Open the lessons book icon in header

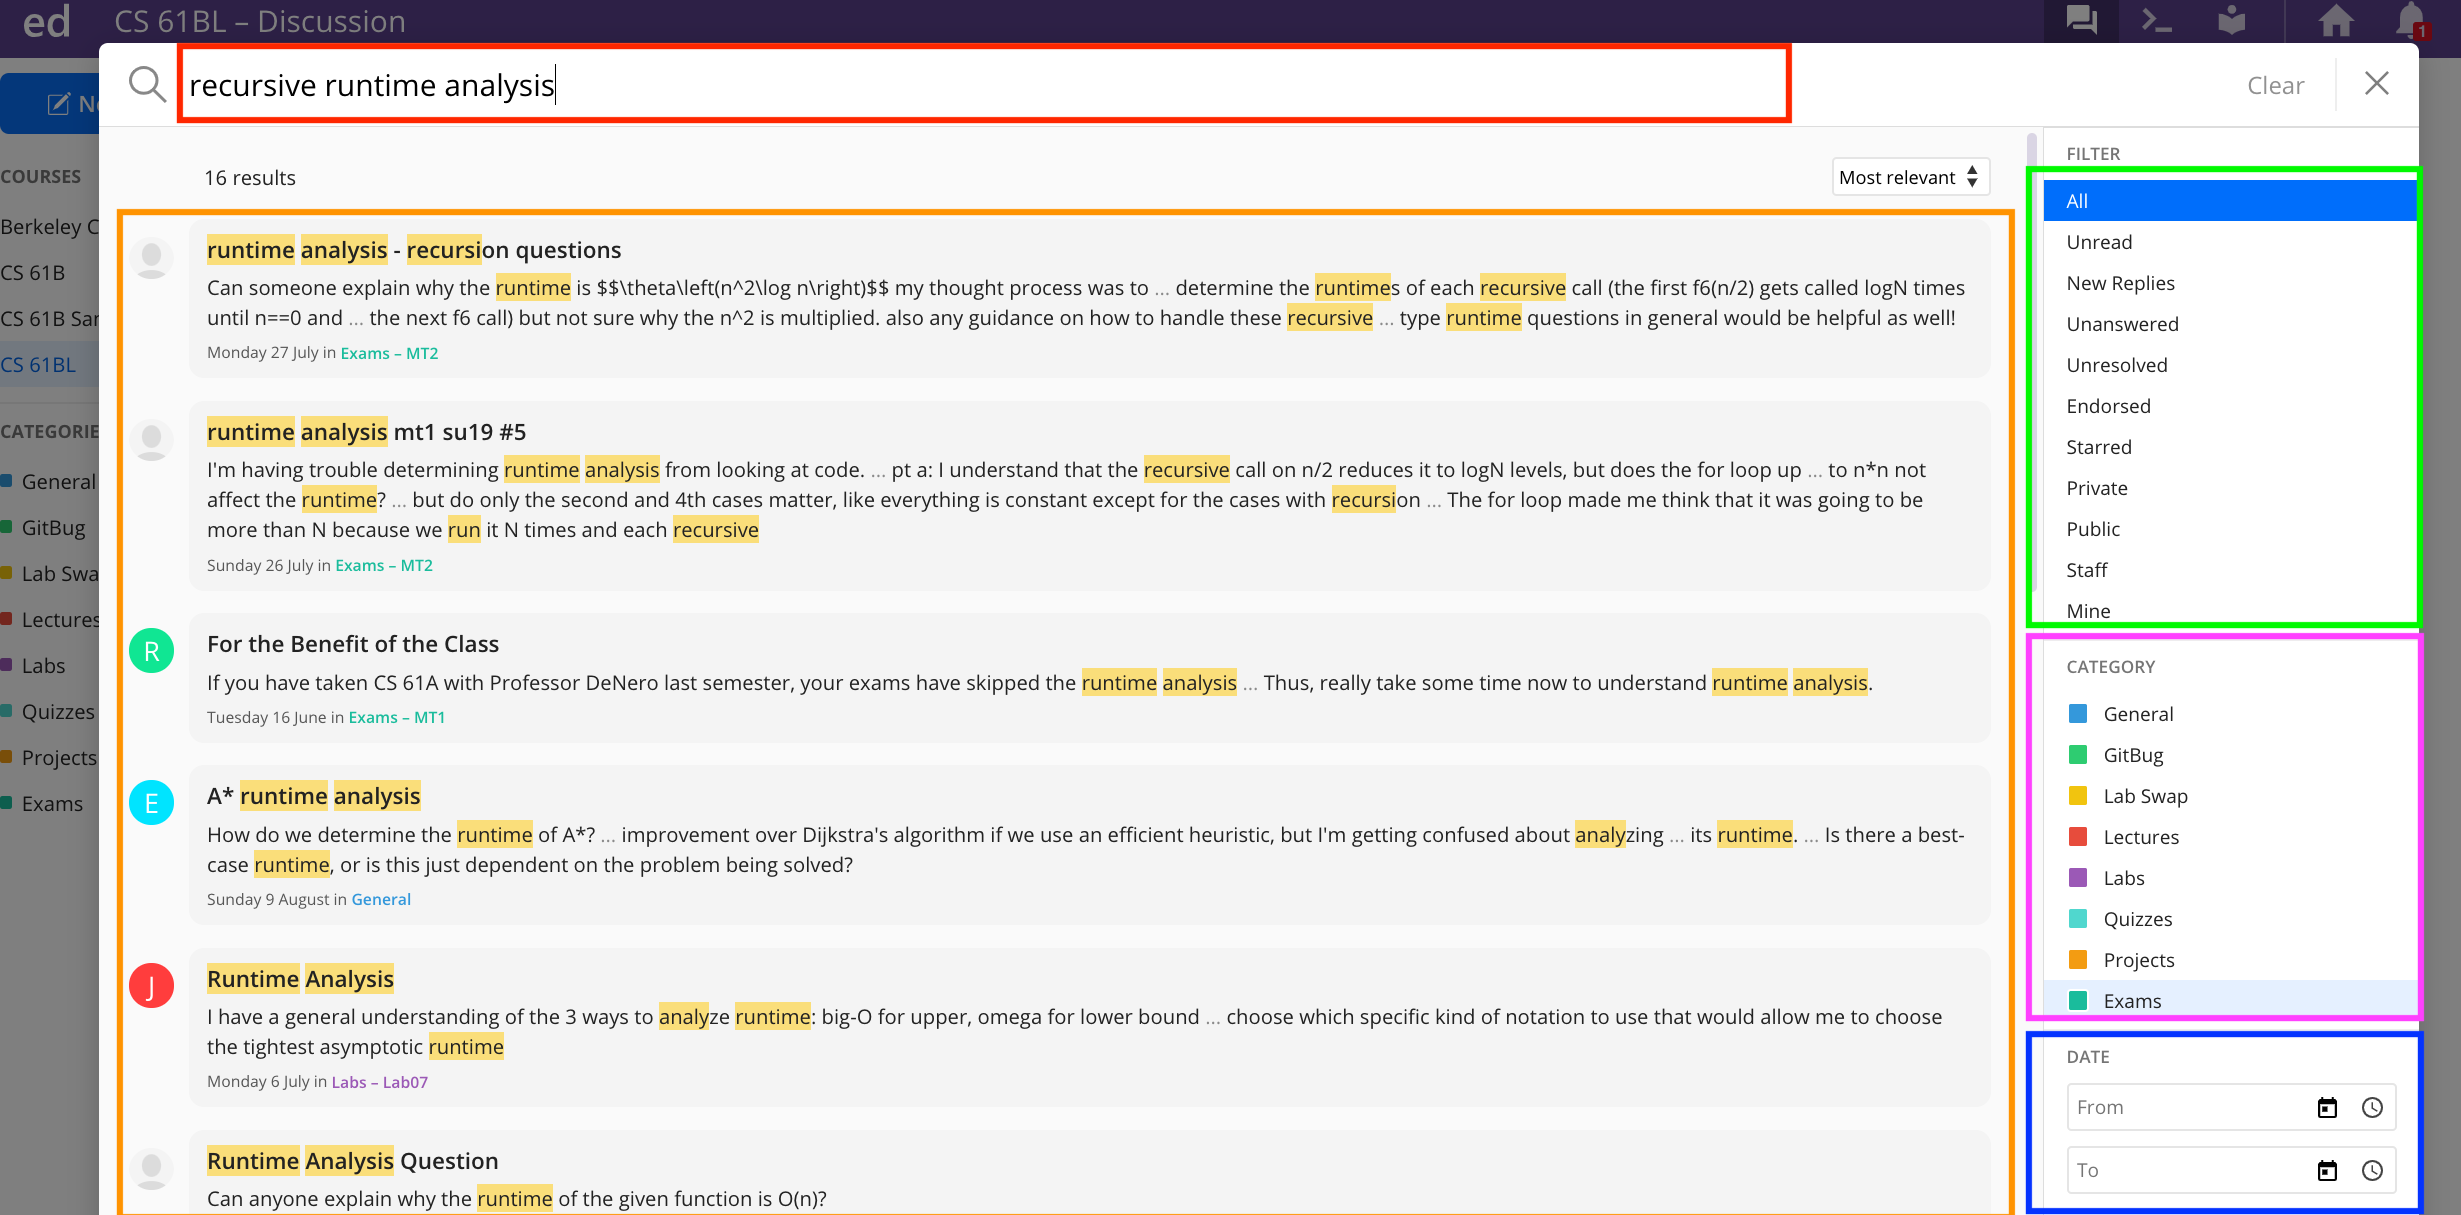pyautogui.click(x=2231, y=20)
